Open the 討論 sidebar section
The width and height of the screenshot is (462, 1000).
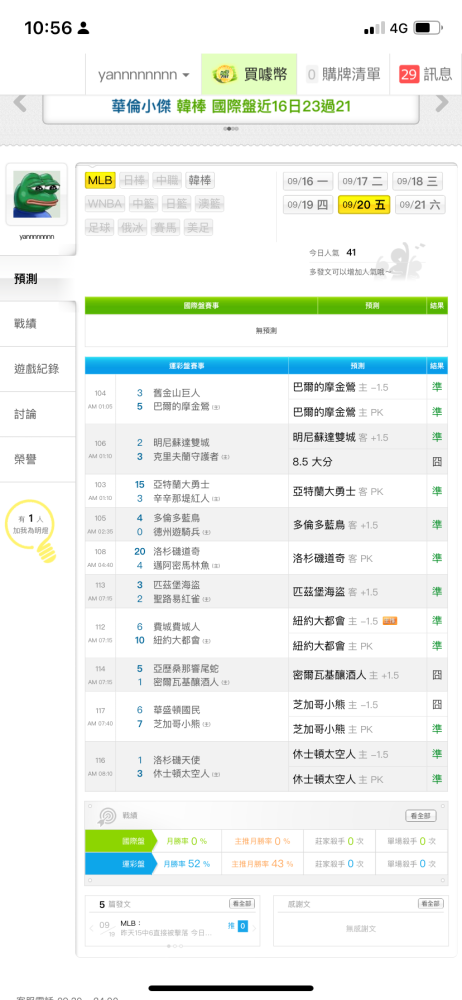pos(38,414)
